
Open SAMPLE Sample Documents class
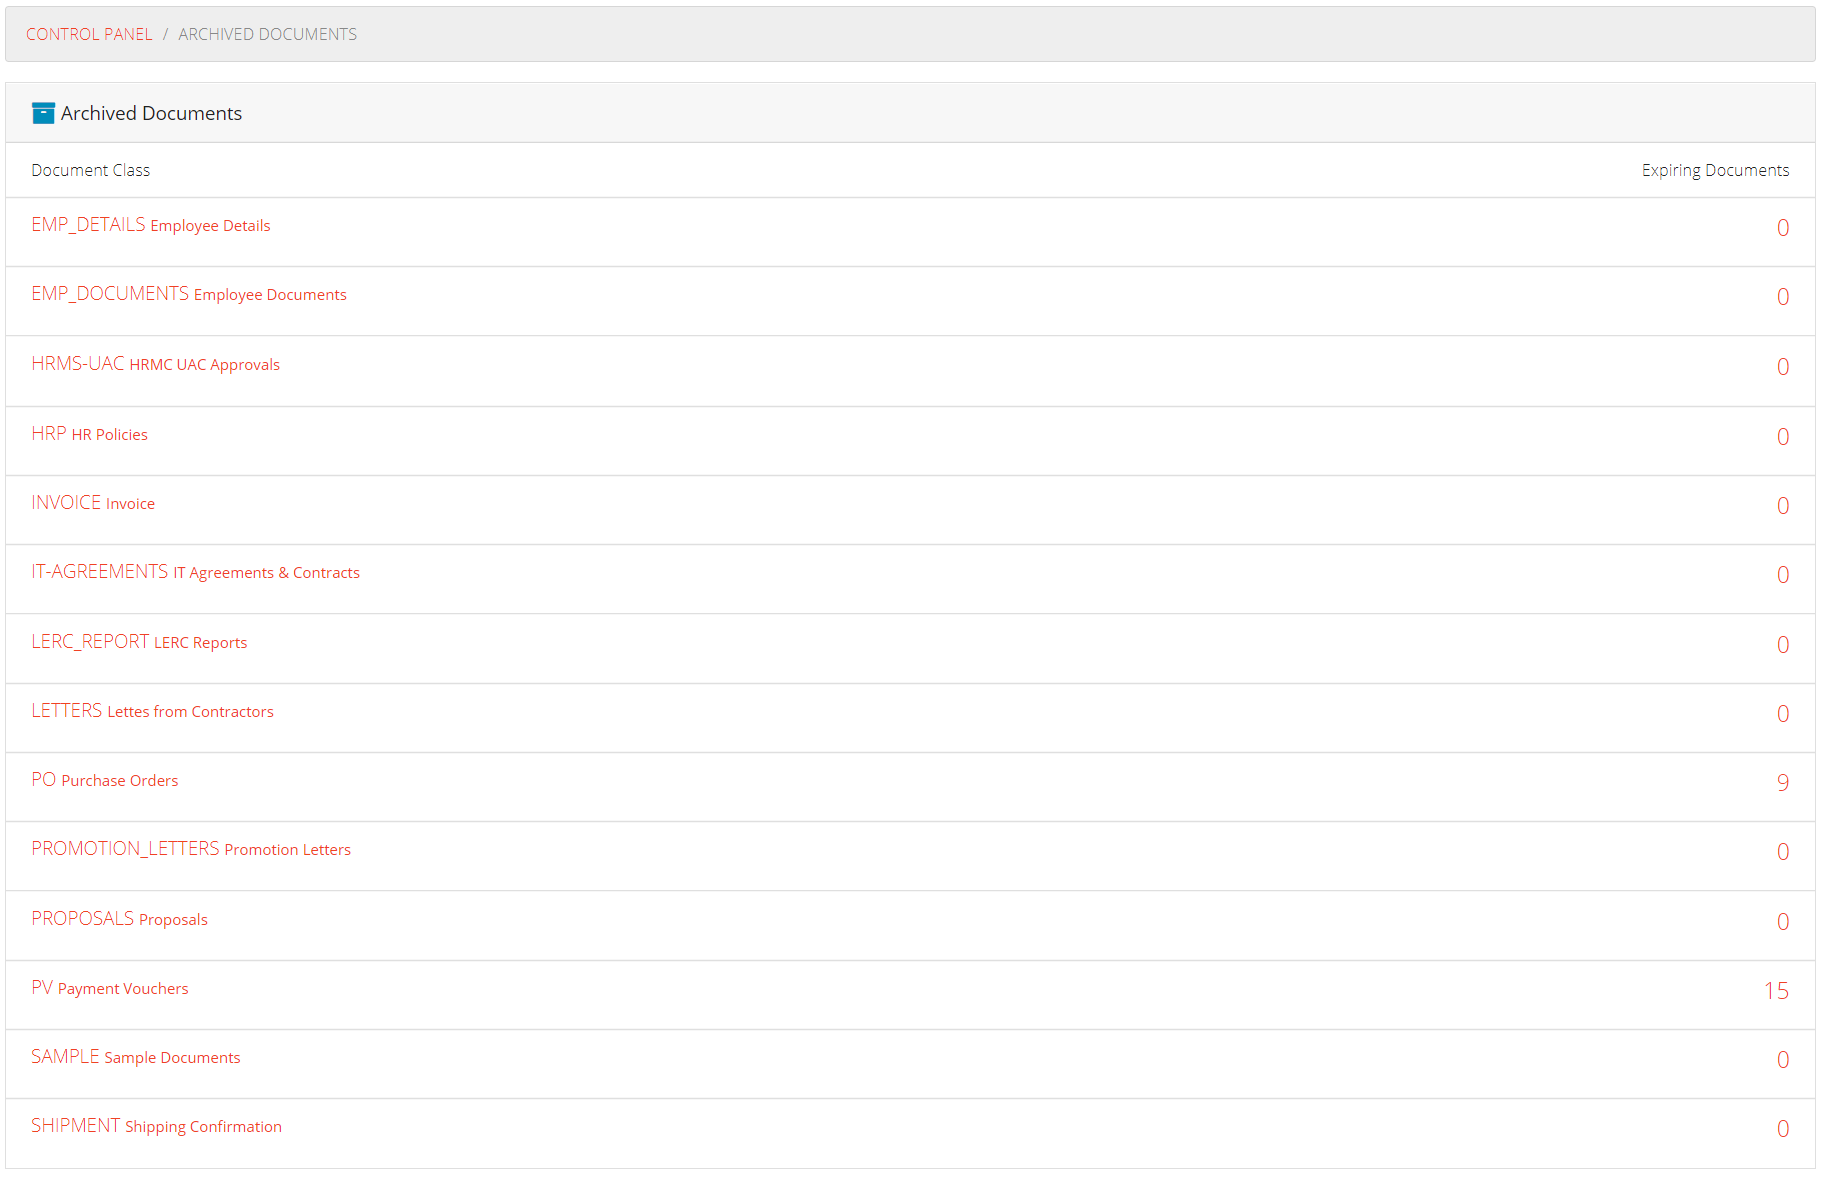pyautogui.click(x=136, y=1057)
